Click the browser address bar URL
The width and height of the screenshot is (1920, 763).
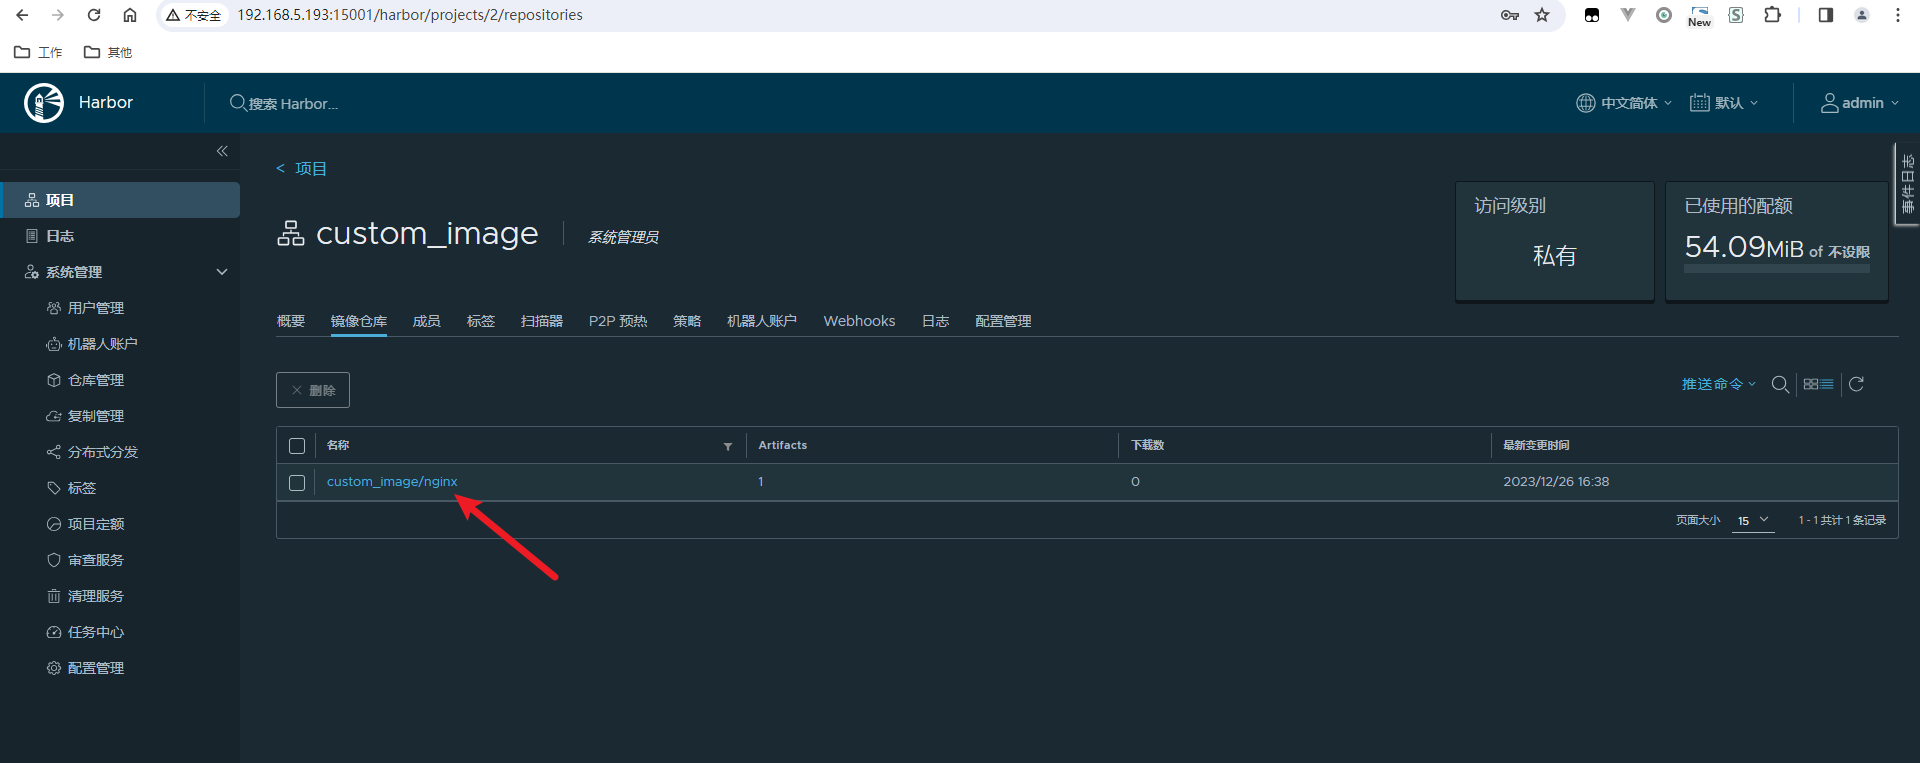410,15
